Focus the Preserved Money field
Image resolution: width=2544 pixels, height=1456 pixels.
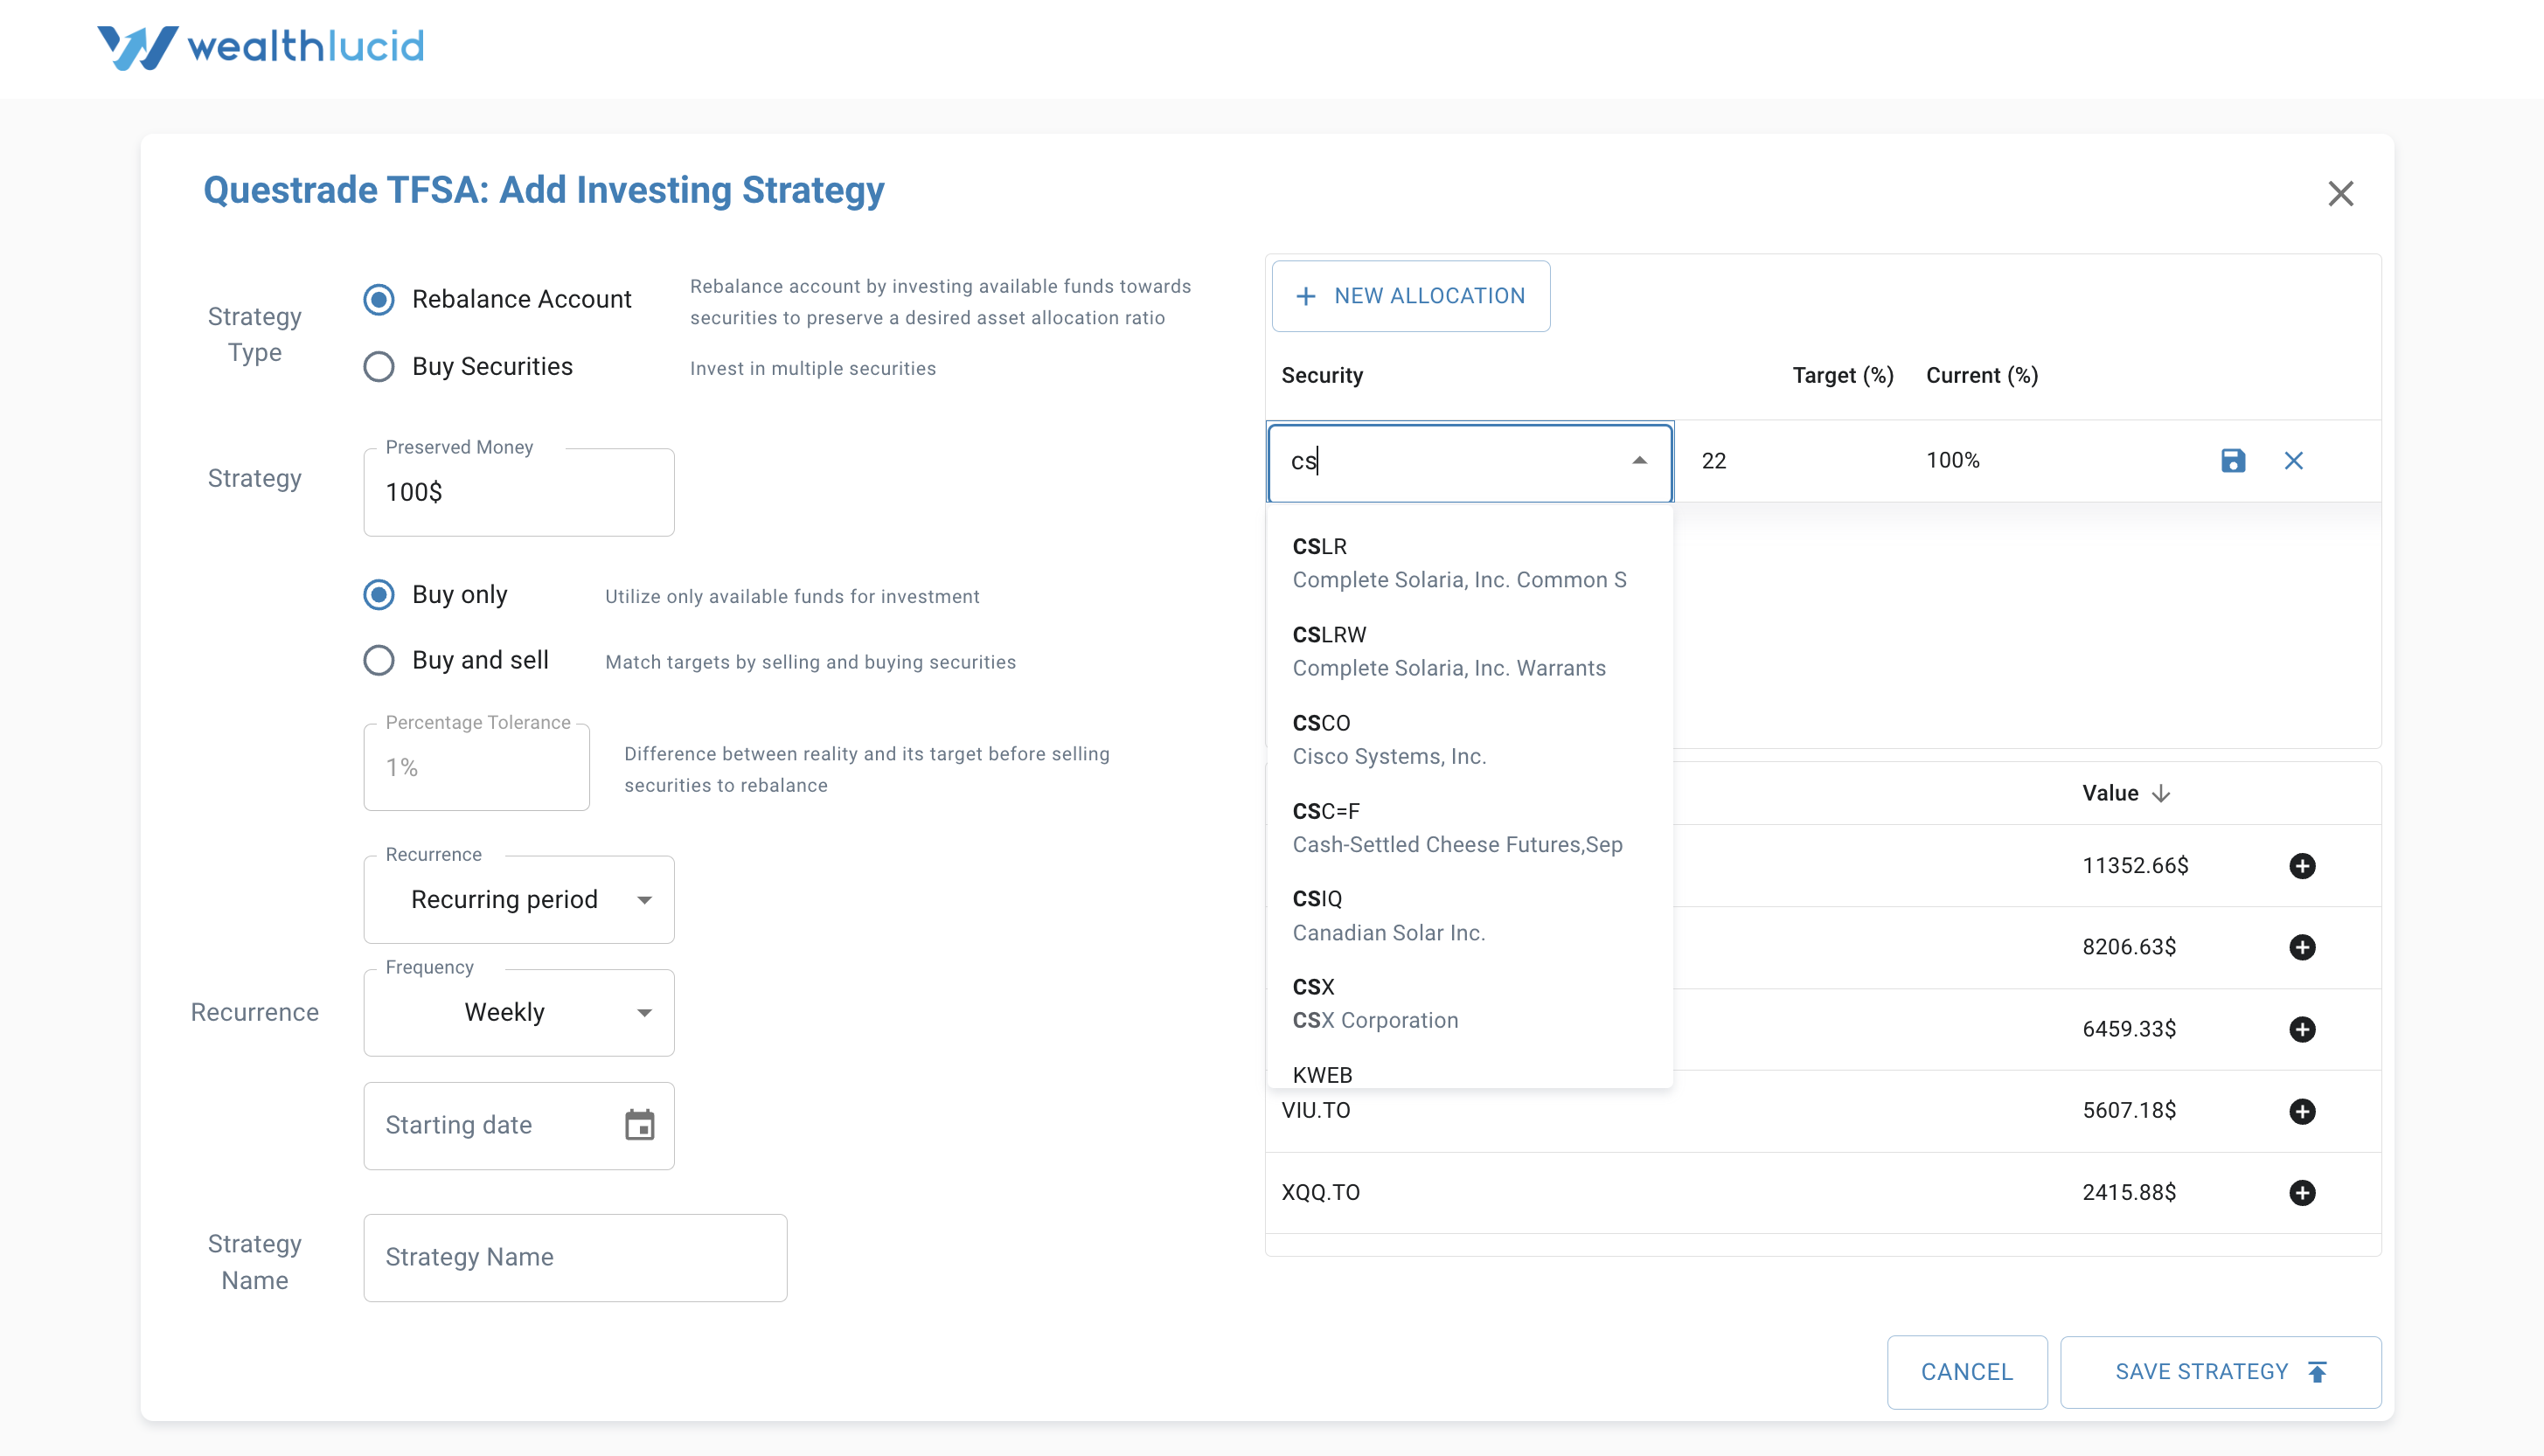(519, 492)
